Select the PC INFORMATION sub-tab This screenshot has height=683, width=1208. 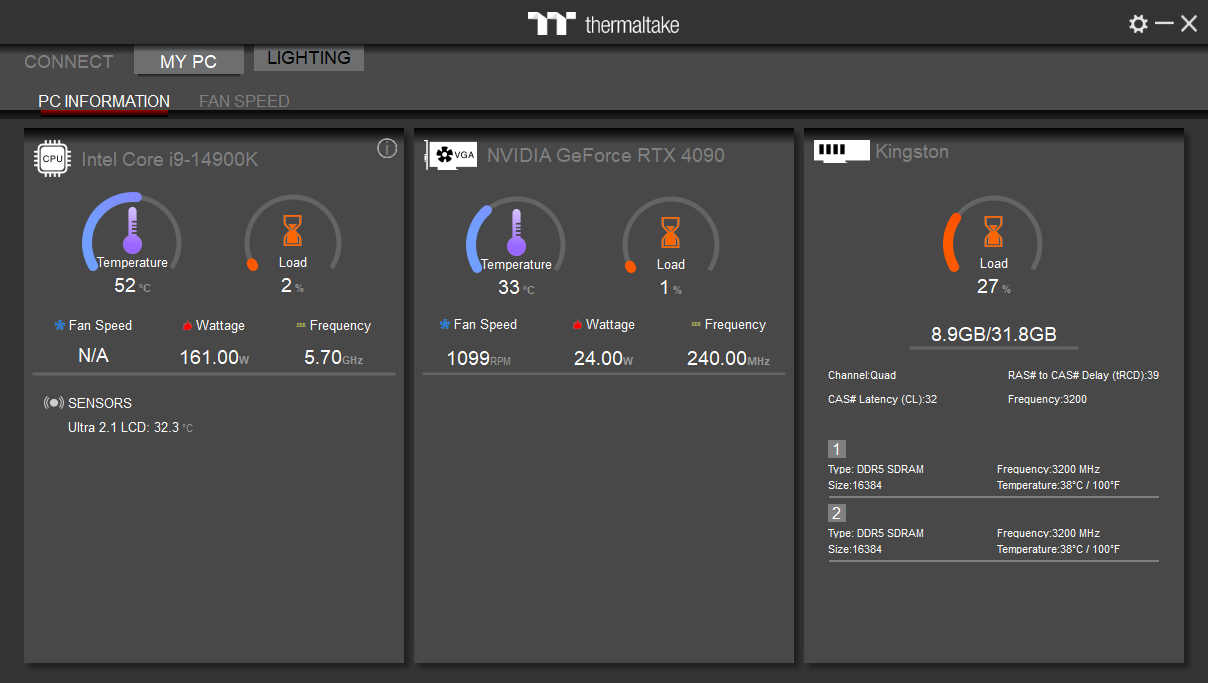point(104,101)
